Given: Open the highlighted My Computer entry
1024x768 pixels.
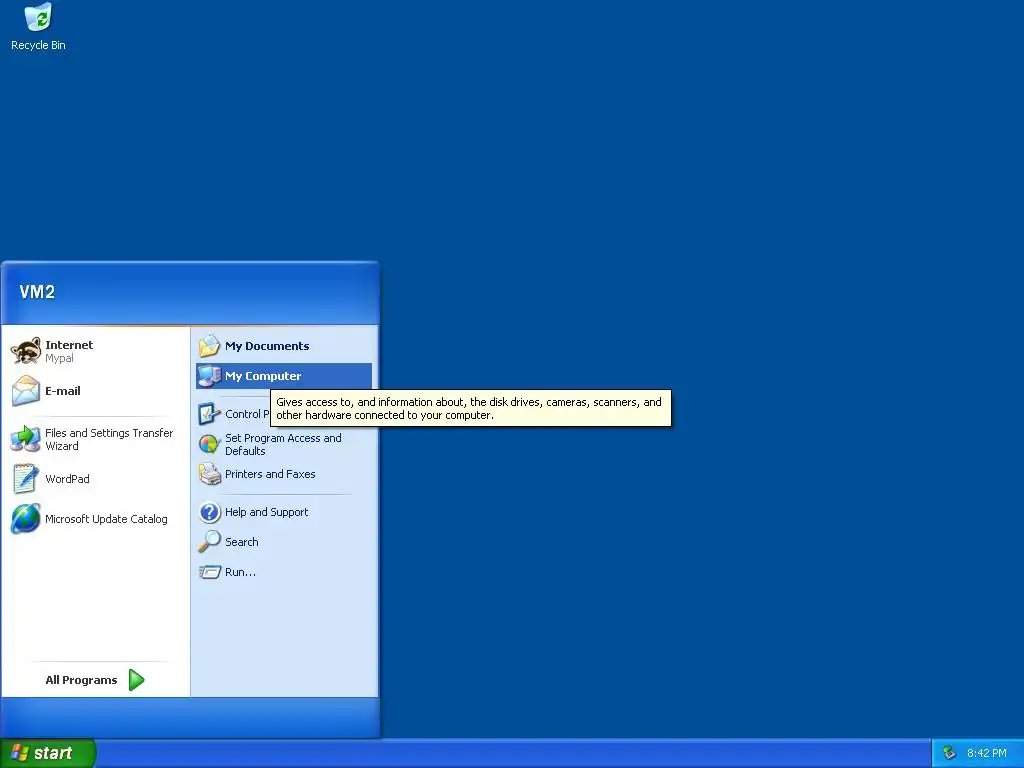Looking at the screenshot, I should (x=284, y=376).
